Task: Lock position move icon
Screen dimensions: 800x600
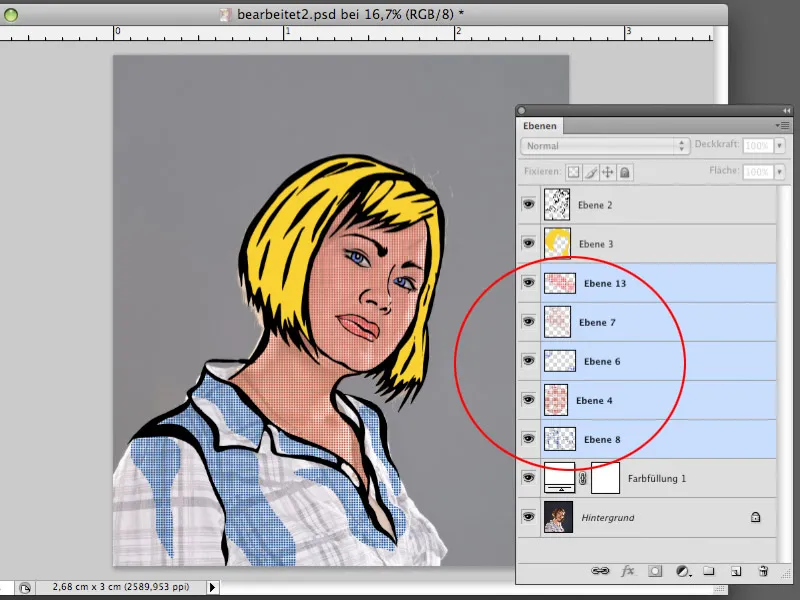Action: [x=608, y=172]
